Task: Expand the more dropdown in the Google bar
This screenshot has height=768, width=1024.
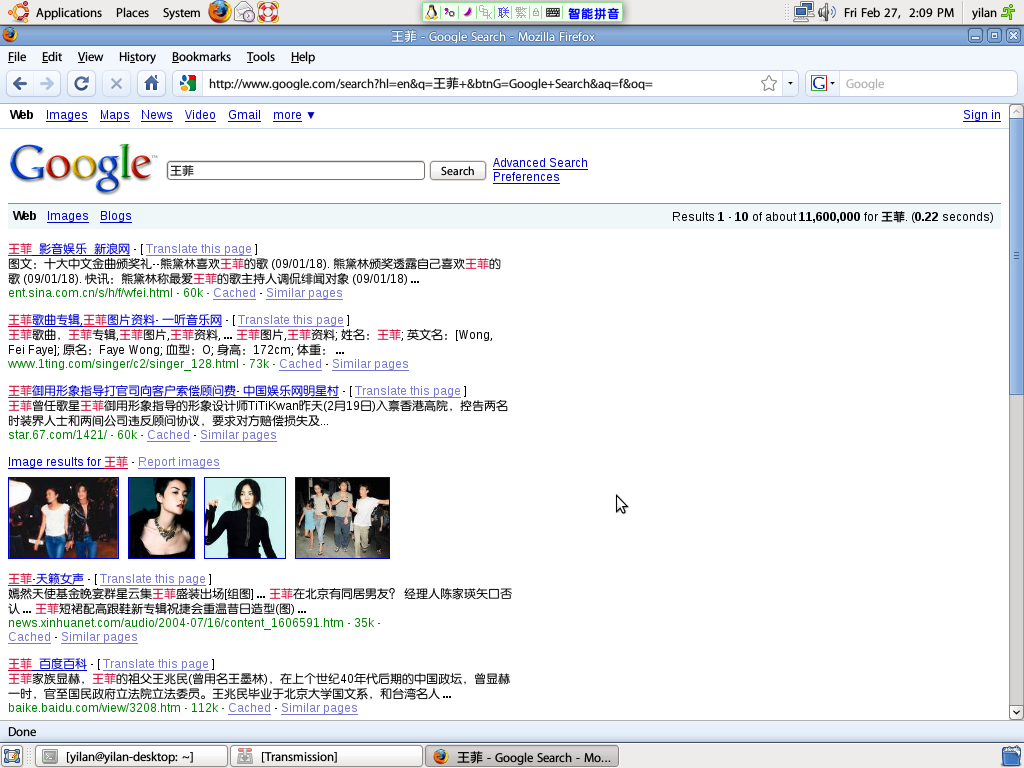Action: point(293,115)
